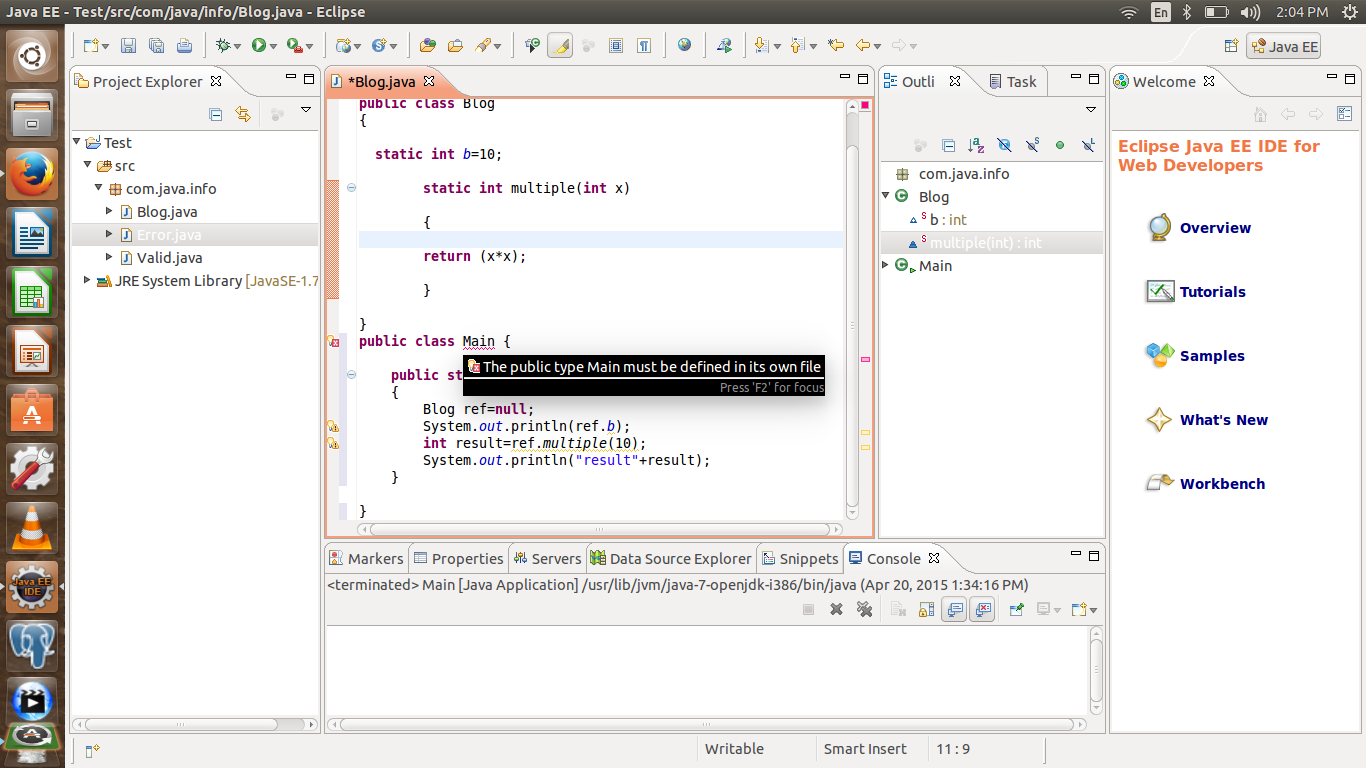Open the Tutorials link in the Welcome page

pyautogui.click(x=1215, y=291)
